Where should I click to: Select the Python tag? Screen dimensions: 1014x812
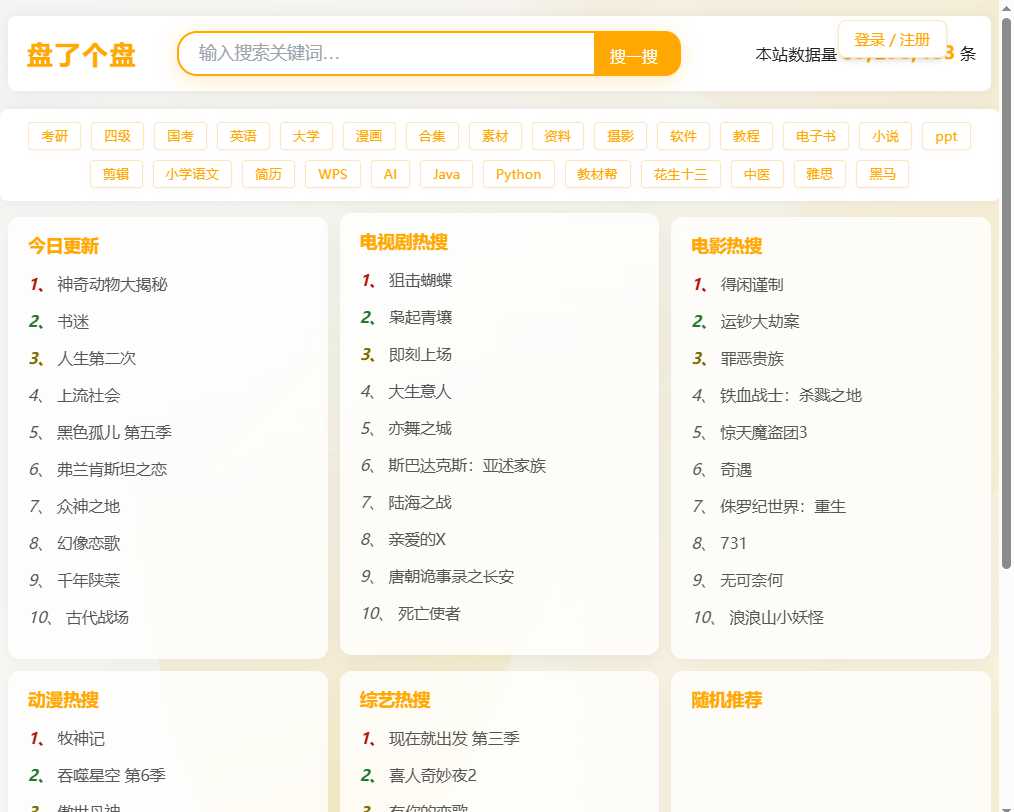tap(518, 173)
